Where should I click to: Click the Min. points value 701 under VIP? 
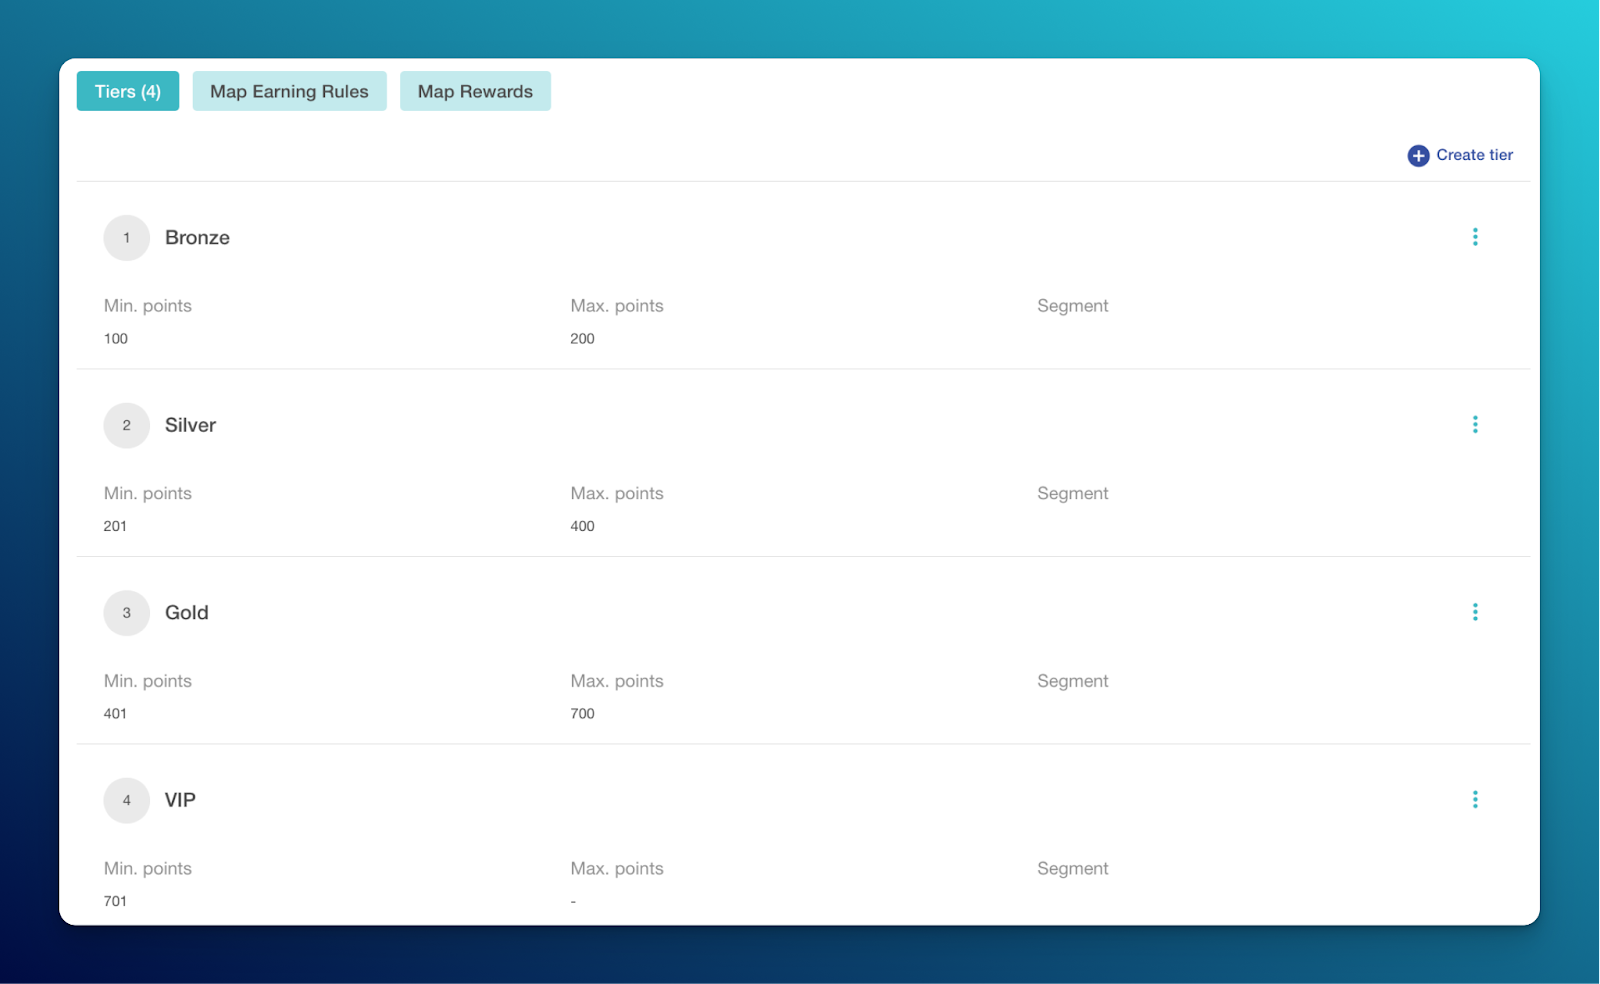[x=115, y=901]
